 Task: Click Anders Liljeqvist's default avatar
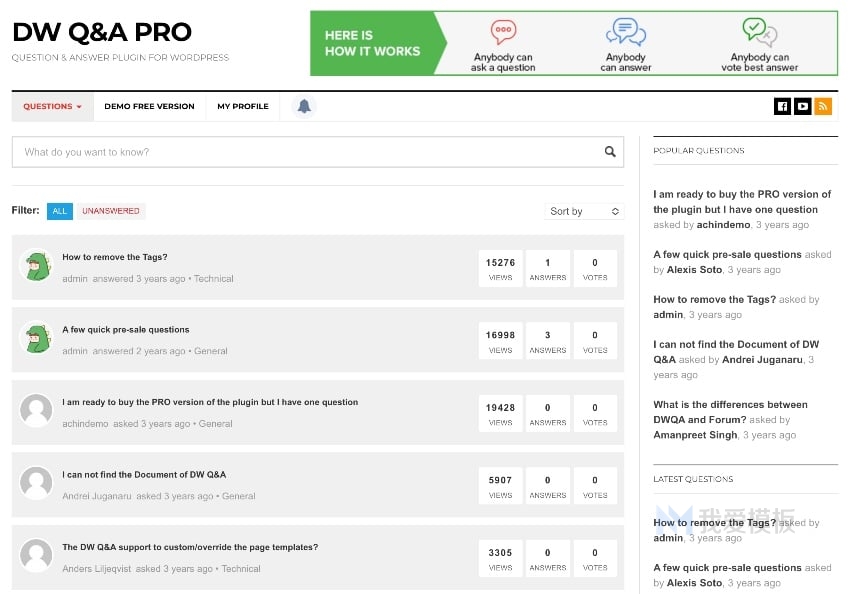(x=36, y=556)
